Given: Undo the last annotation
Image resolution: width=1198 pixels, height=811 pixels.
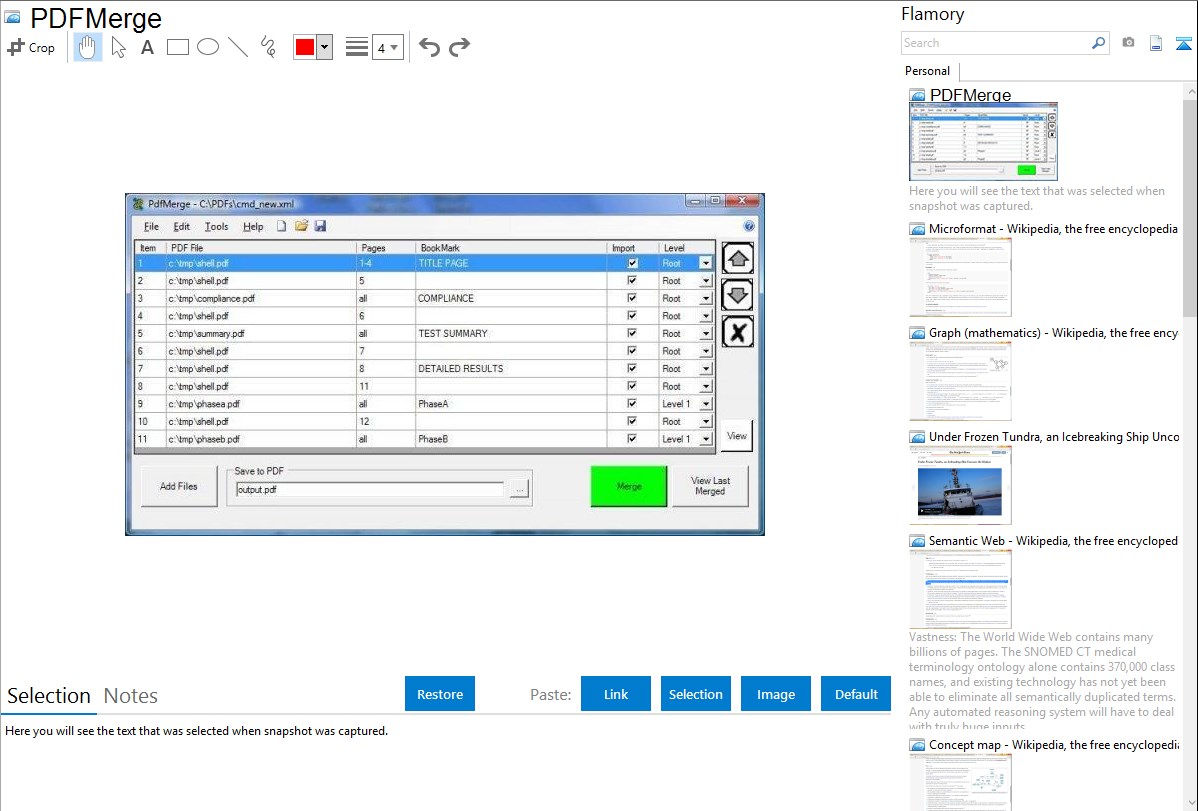Looking at the screenshot, I should click(429, 47).
